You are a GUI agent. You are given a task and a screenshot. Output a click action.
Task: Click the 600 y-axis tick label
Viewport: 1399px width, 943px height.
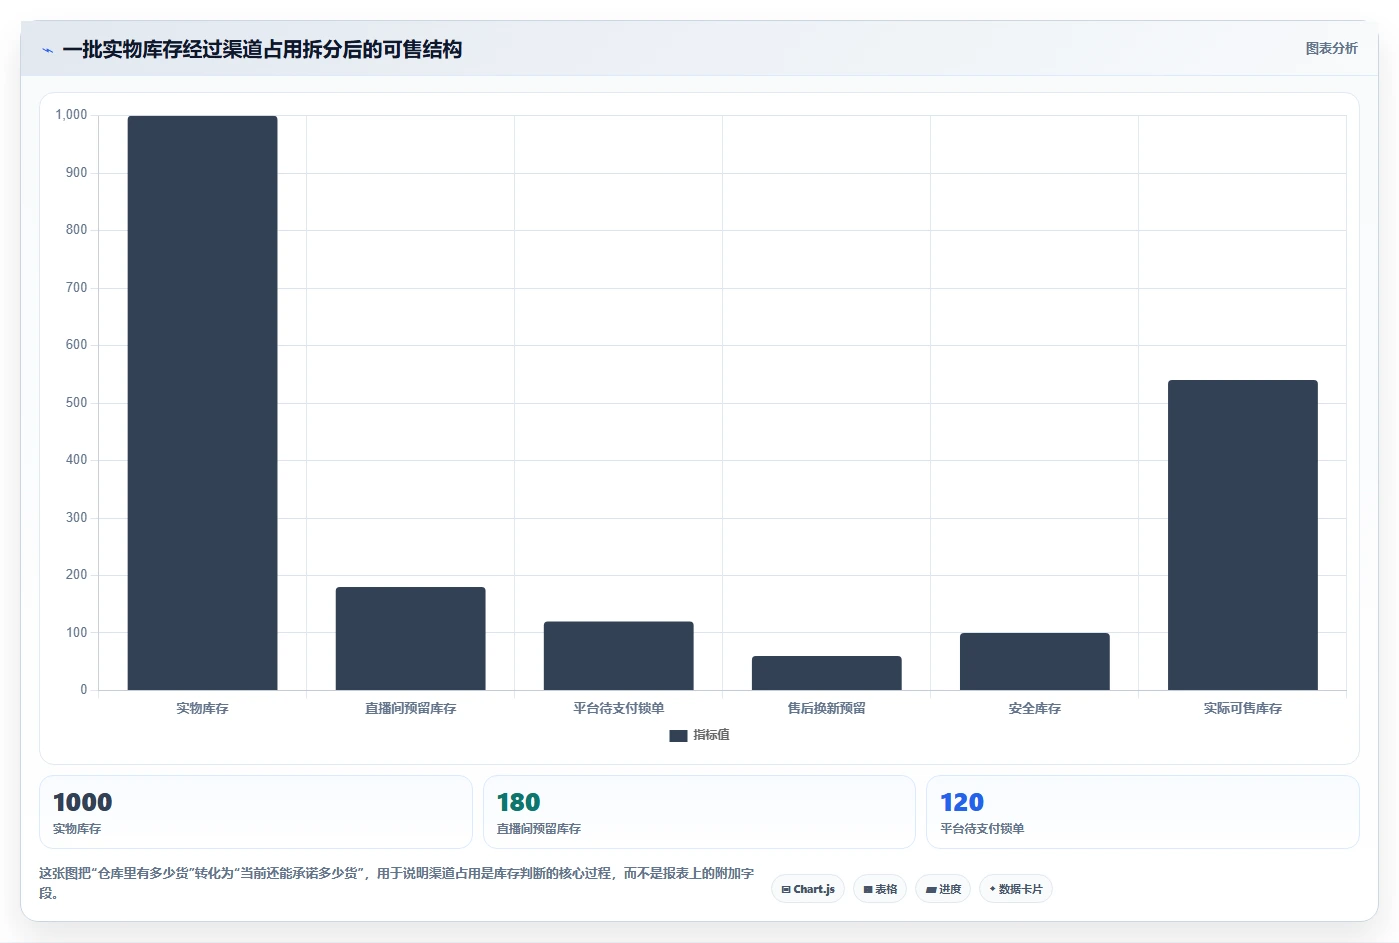tap(76, 345)
